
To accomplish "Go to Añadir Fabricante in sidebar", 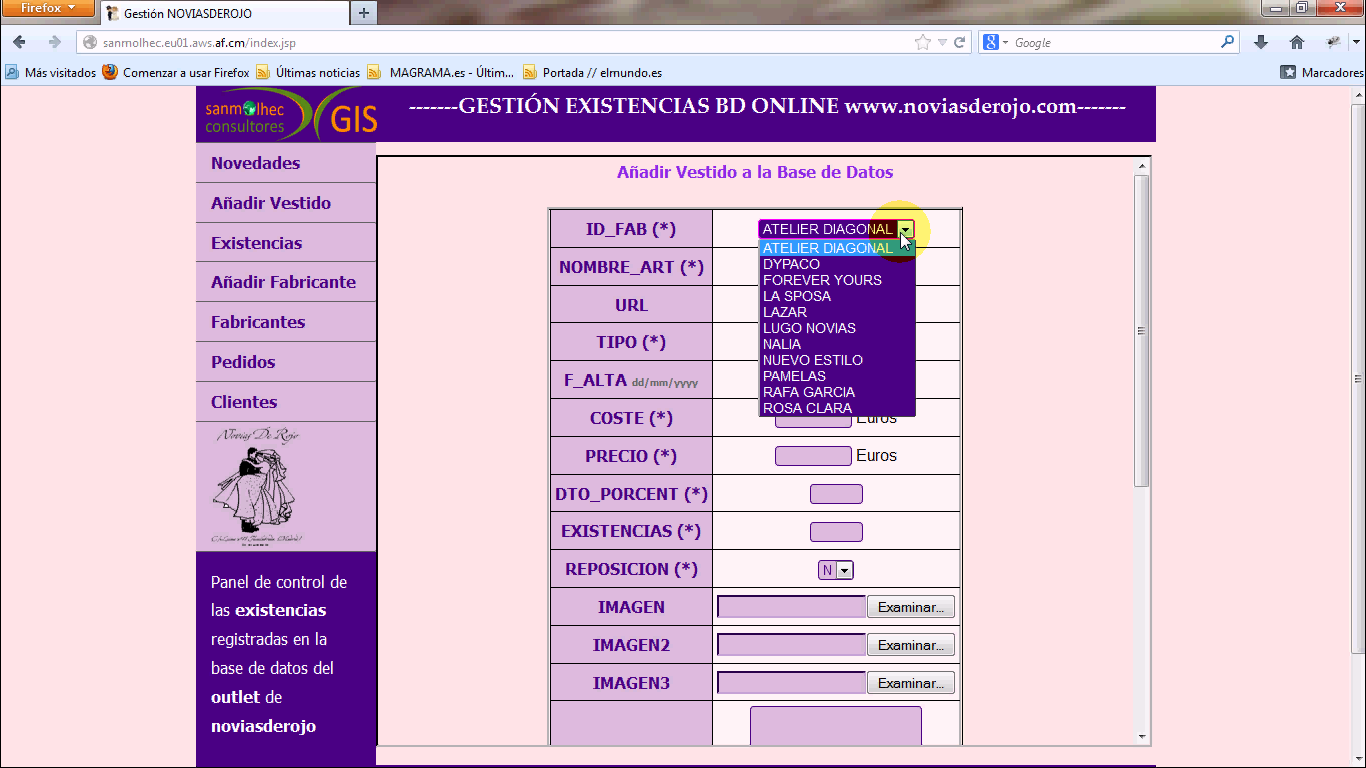I will (x=283, y=282).
